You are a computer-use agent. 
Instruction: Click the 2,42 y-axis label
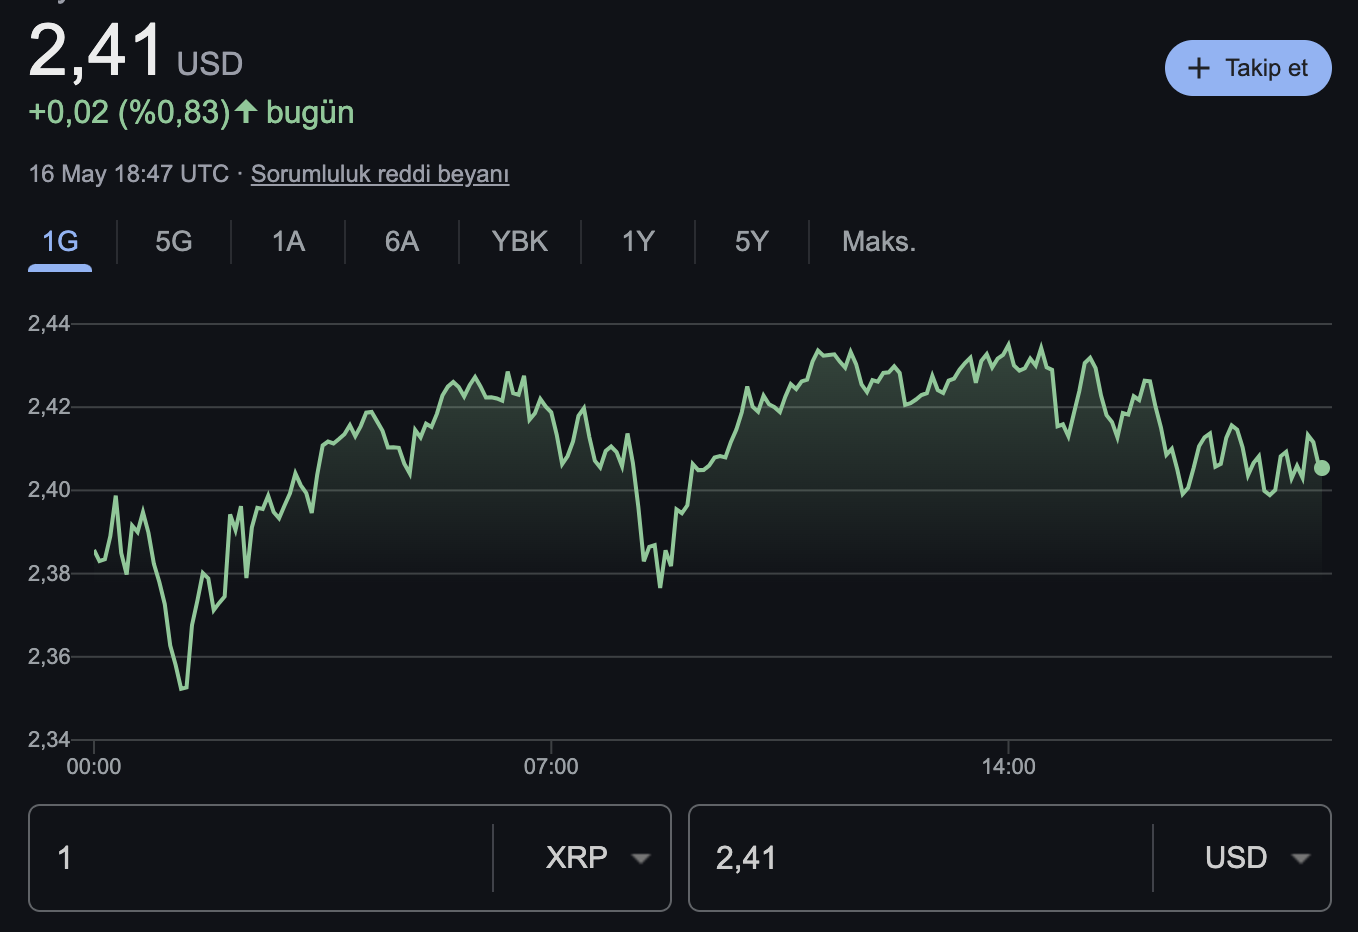49,406
